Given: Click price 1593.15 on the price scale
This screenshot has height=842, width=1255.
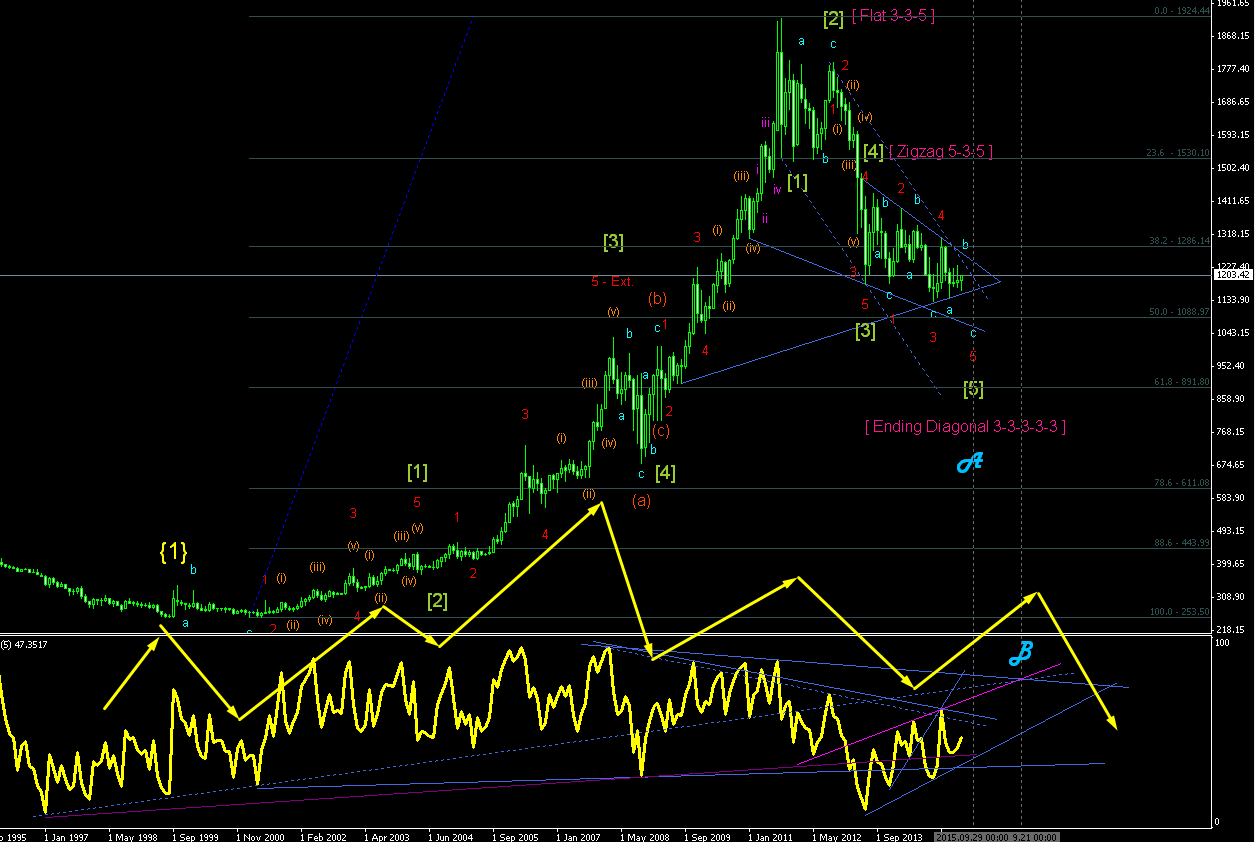Looking at the screenshot, I should [x=1232, y=135].
